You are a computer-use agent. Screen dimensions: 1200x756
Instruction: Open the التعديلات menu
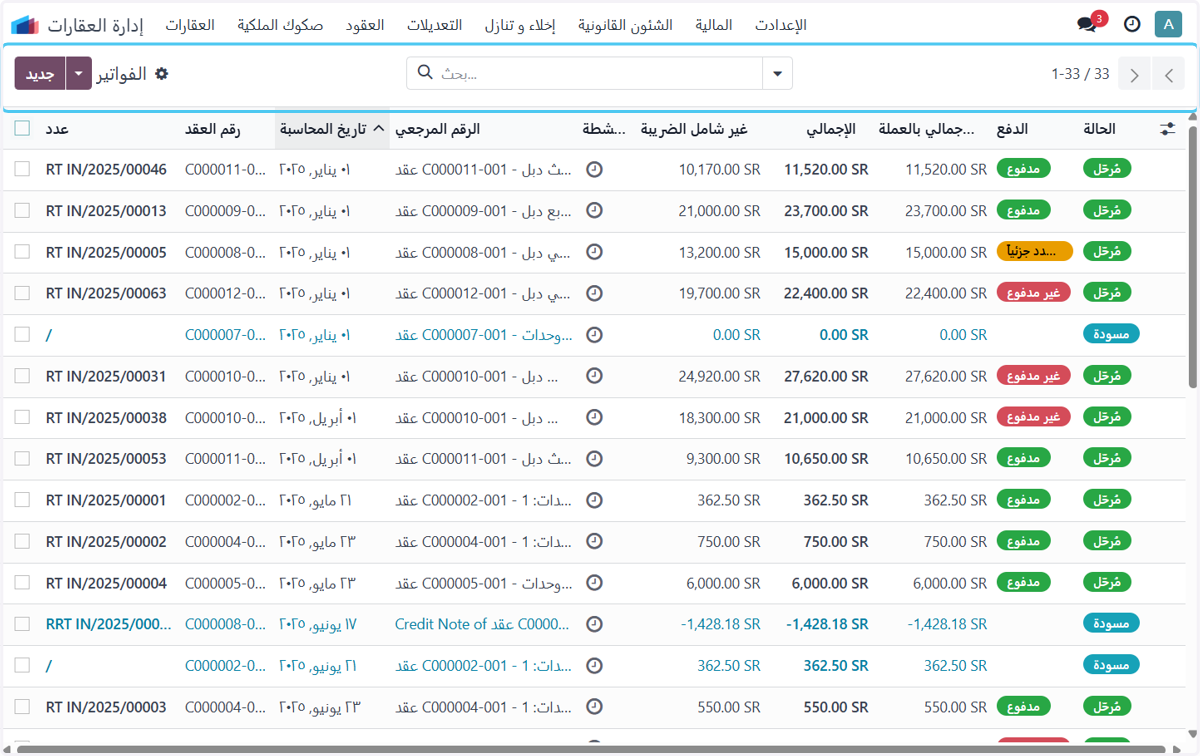pyautogui.click(x=434, y=25)
